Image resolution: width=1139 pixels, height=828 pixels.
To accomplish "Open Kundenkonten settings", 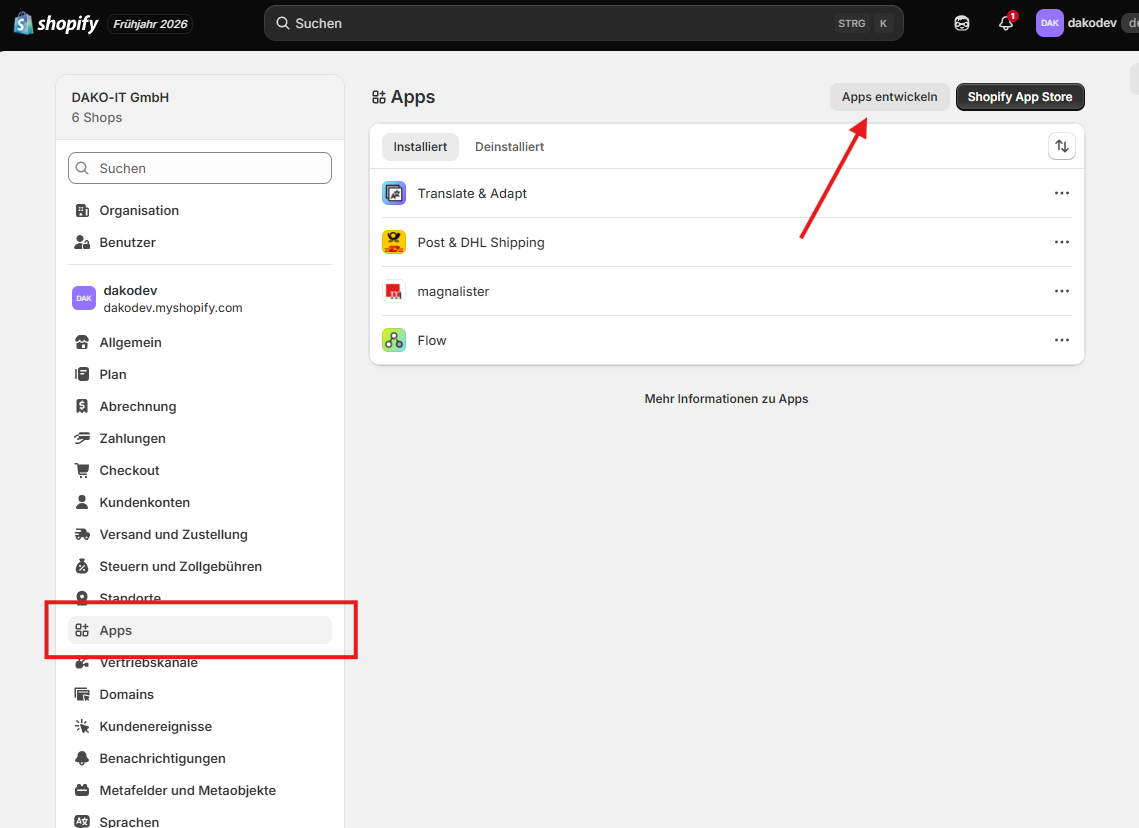I will [200, 502].
